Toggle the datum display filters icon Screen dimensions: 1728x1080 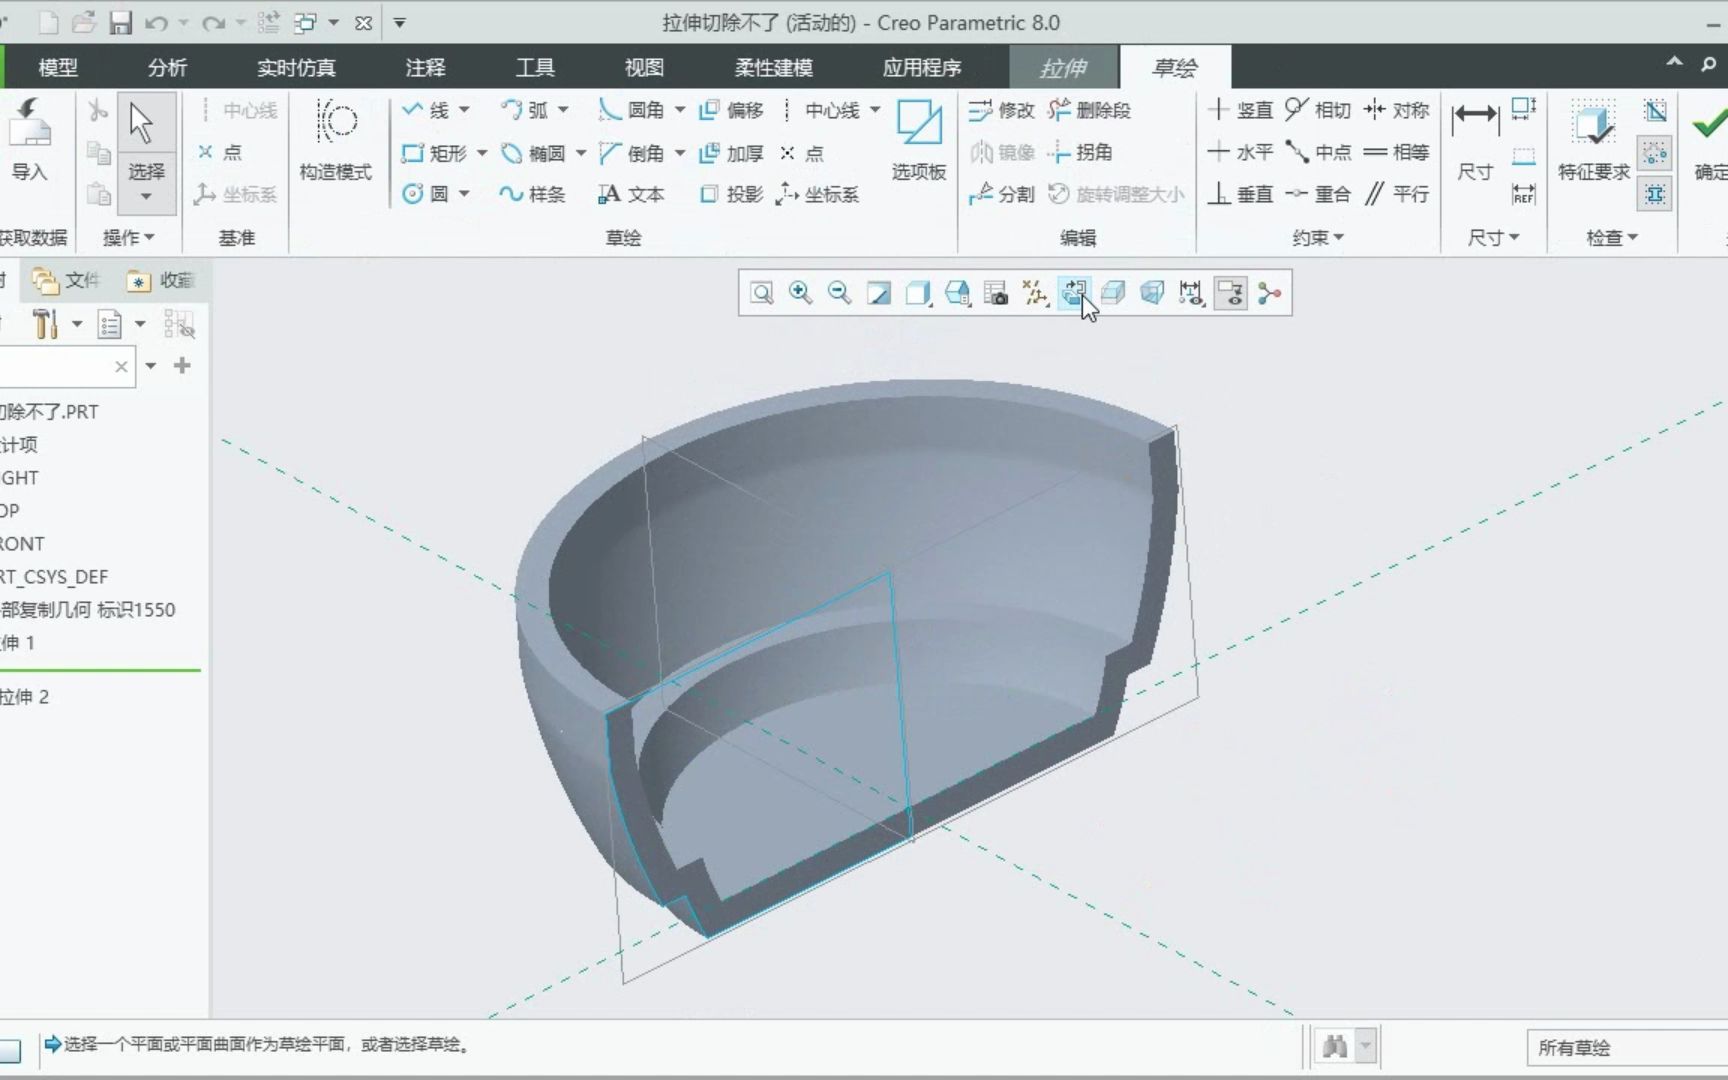[1035, 293]
